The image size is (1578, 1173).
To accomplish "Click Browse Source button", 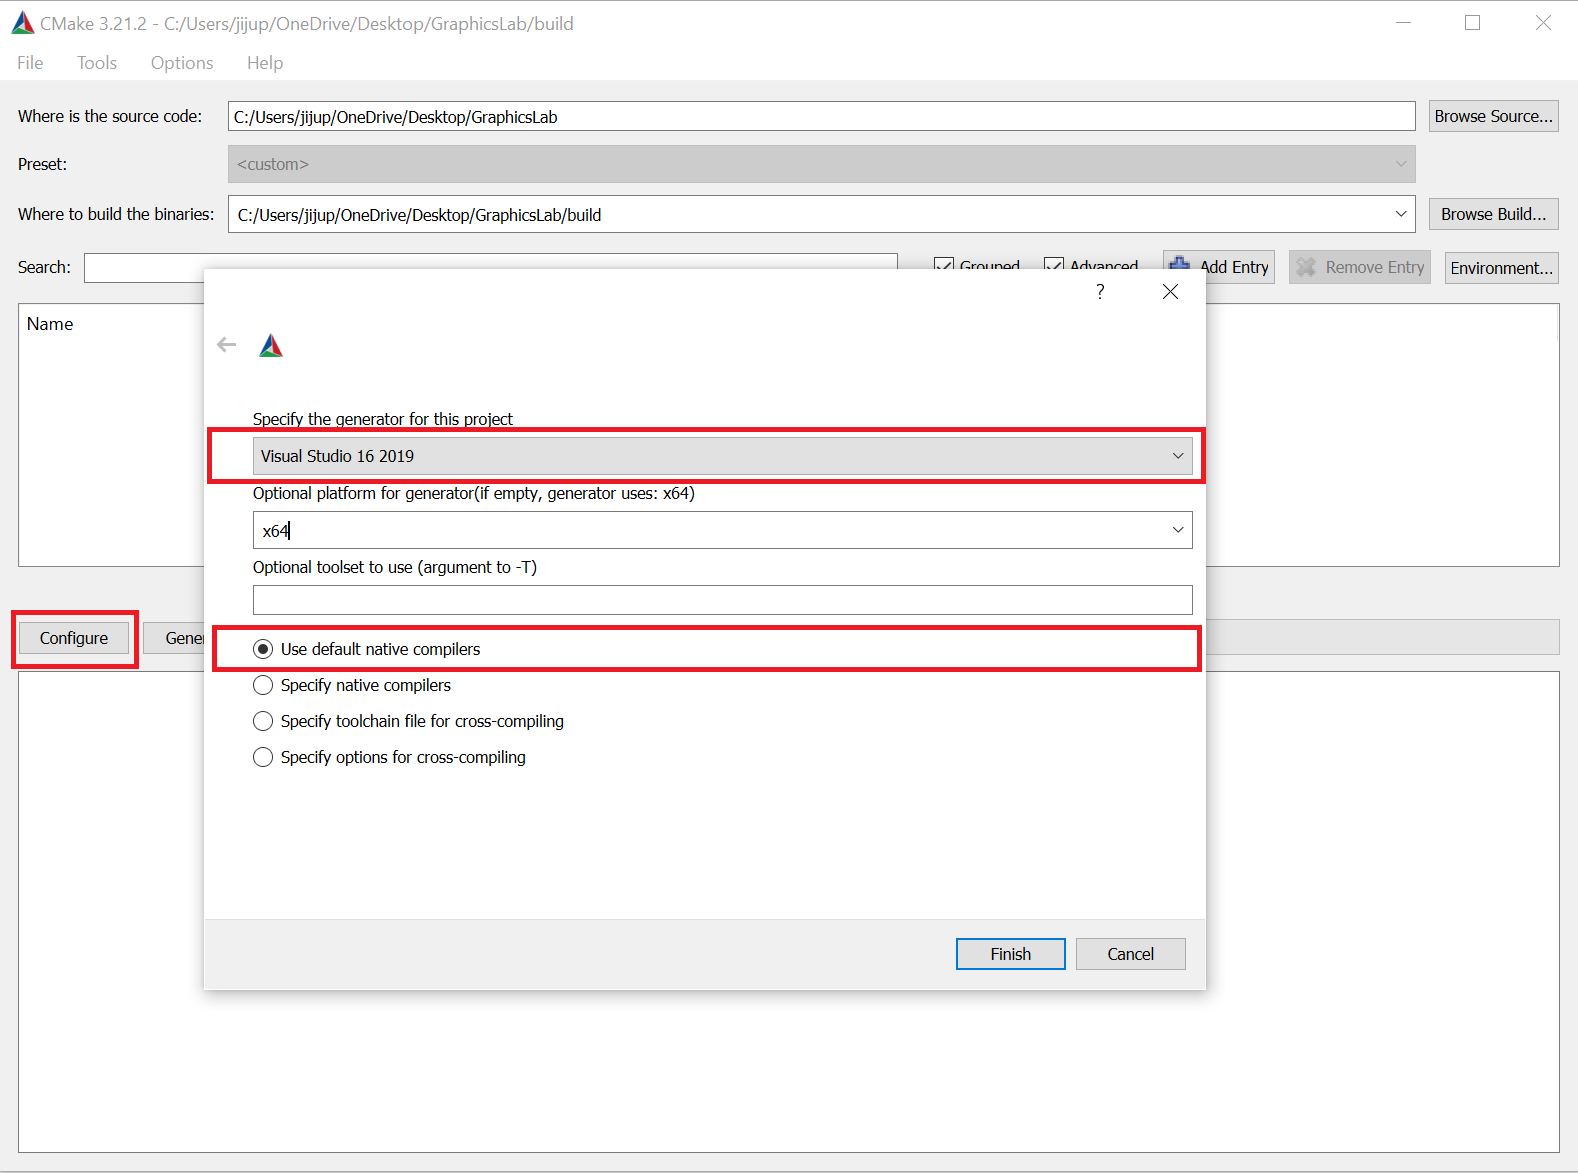I will click(1494, 116).
